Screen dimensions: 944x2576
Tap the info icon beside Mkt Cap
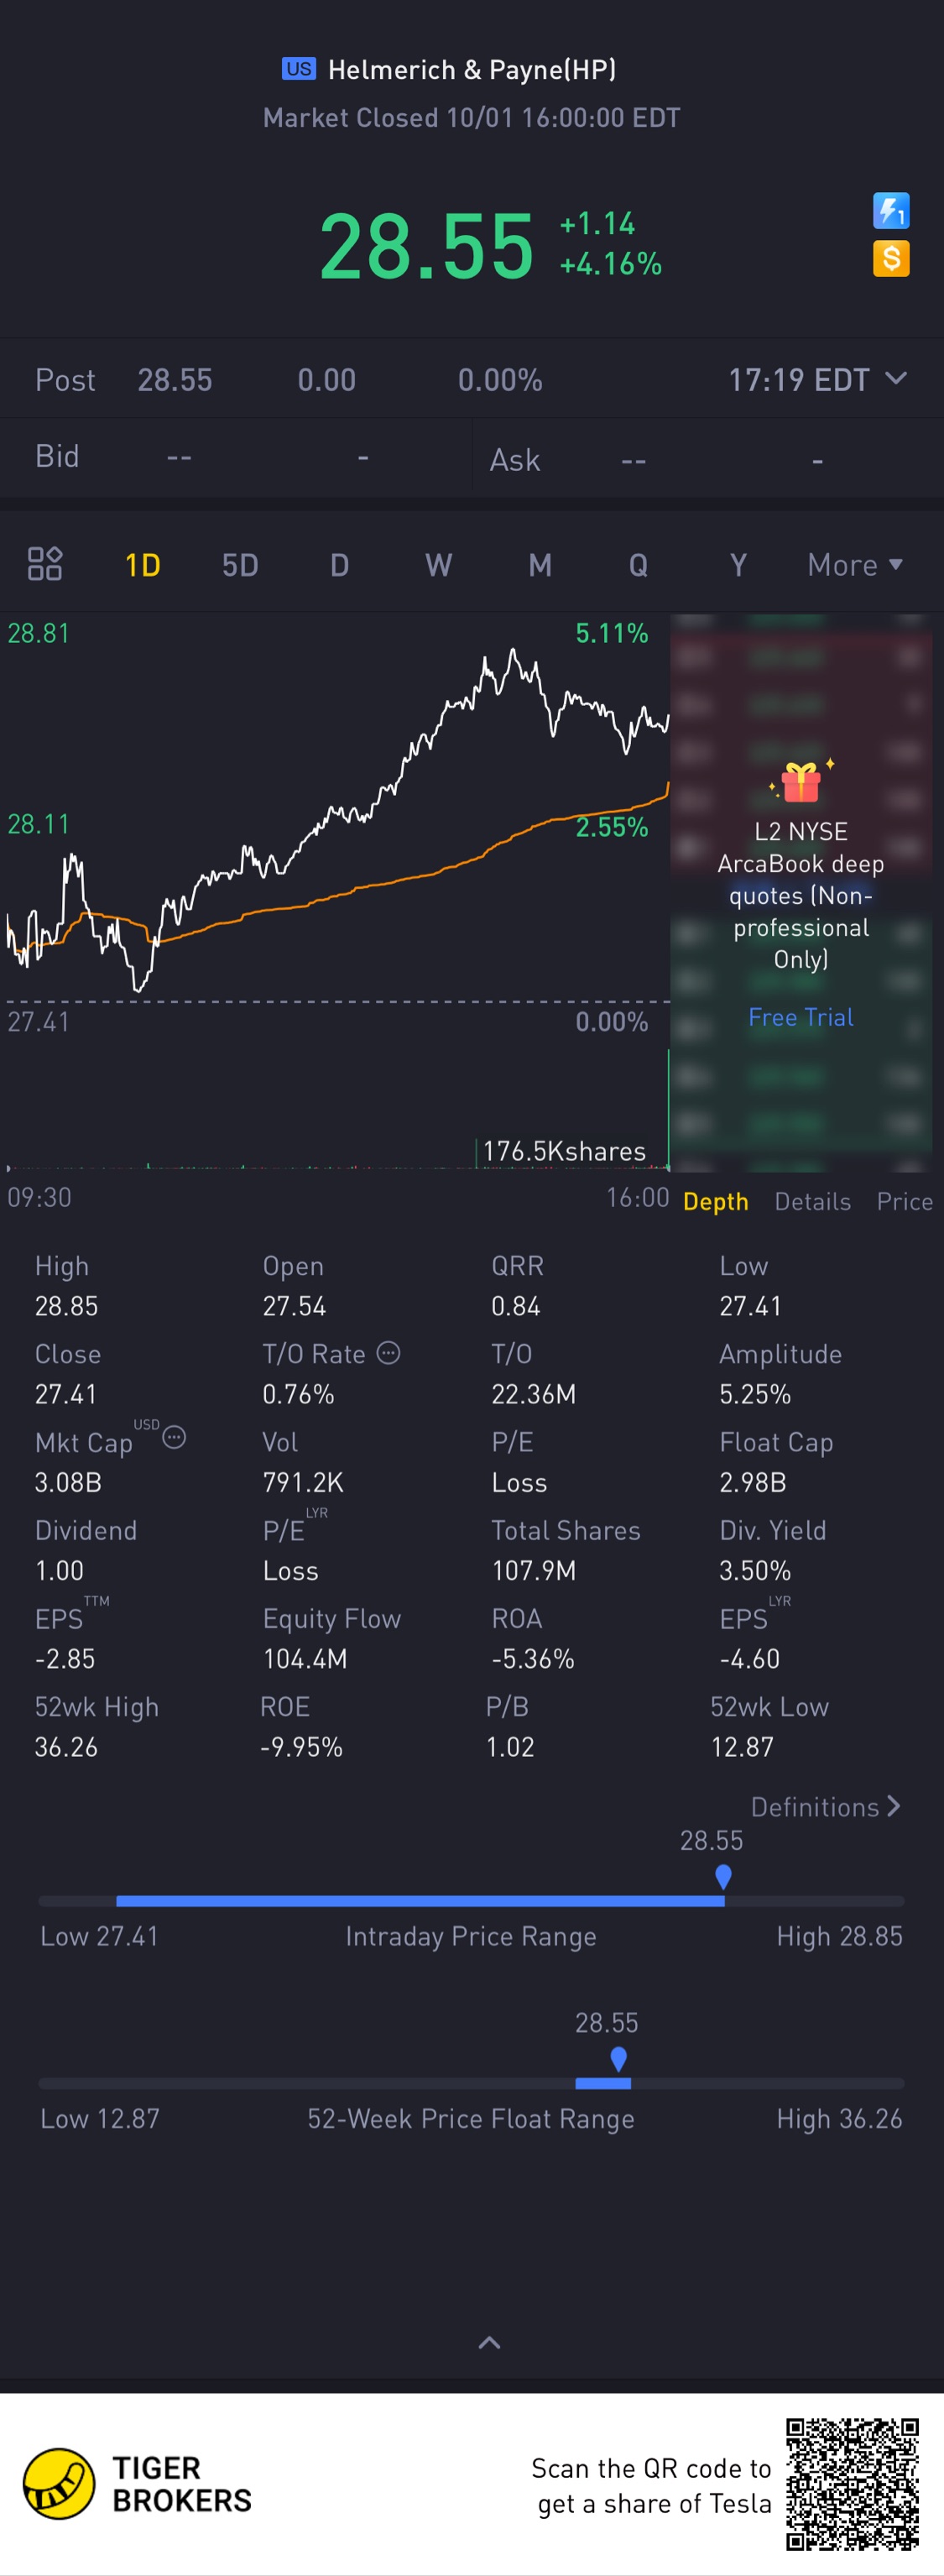point(174,1438)
